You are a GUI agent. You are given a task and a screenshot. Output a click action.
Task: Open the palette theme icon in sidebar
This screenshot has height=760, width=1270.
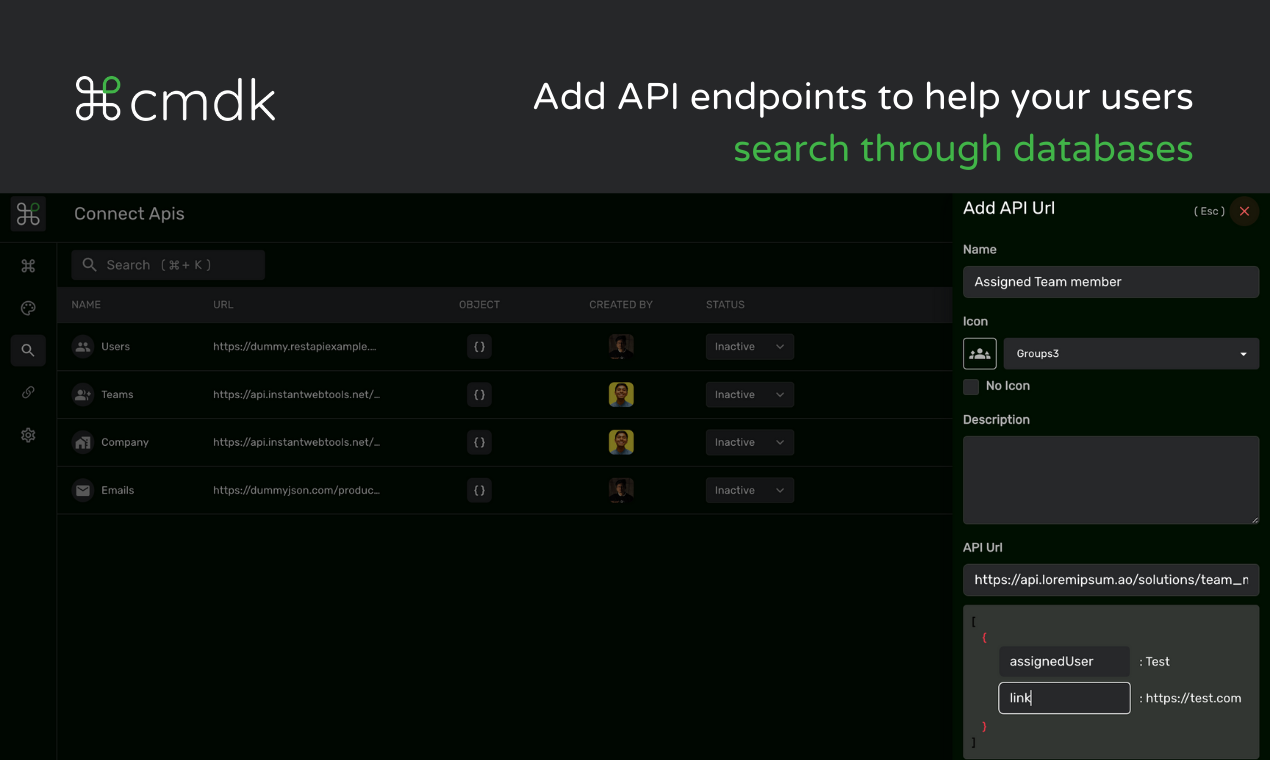coord(28,308)
